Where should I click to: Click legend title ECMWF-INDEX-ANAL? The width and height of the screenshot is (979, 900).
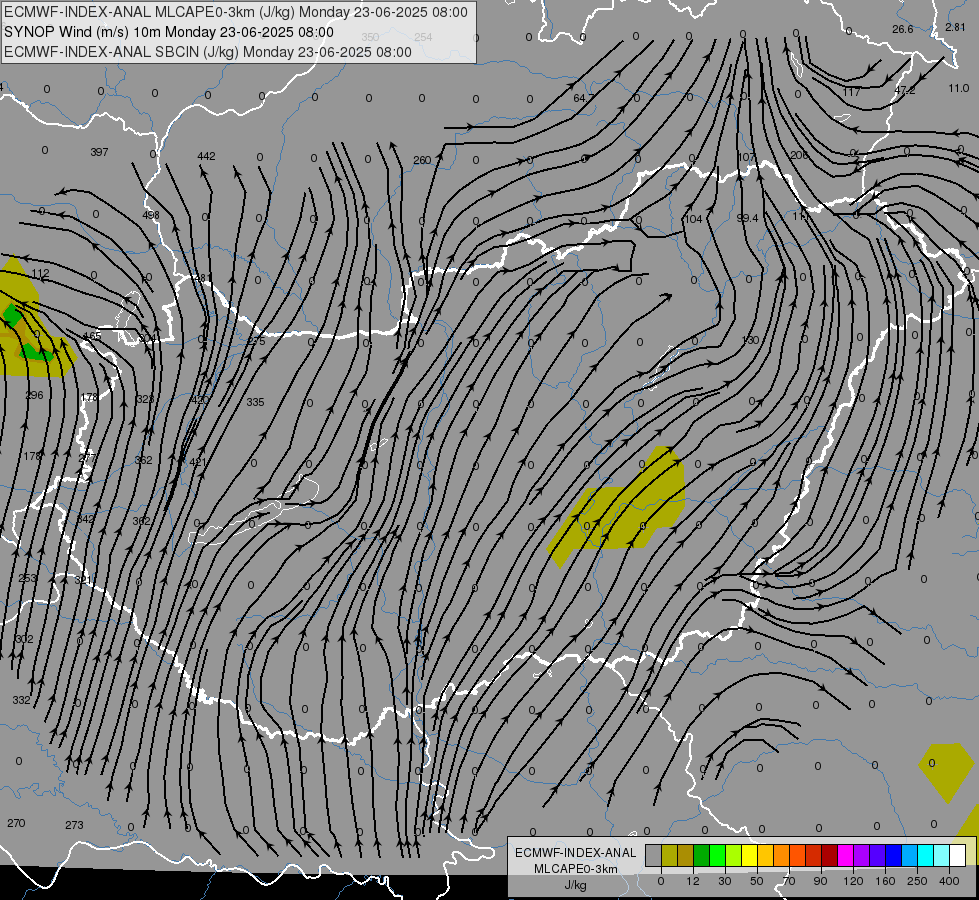[576, 853]
